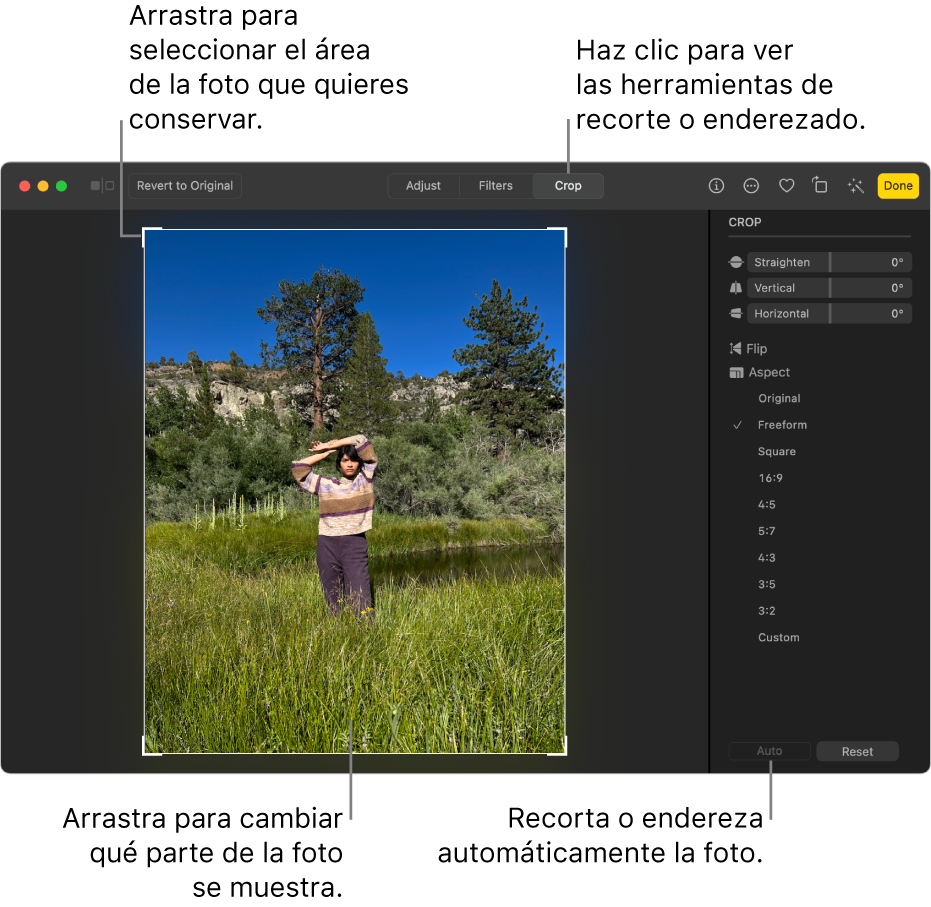Select the Custom aspect option

click(x=778, y=637)
